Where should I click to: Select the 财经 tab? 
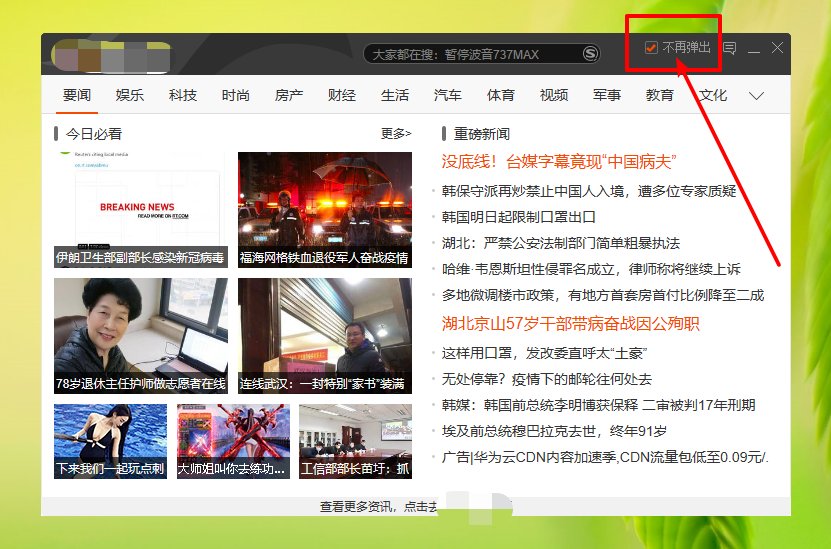click(342, 96)
